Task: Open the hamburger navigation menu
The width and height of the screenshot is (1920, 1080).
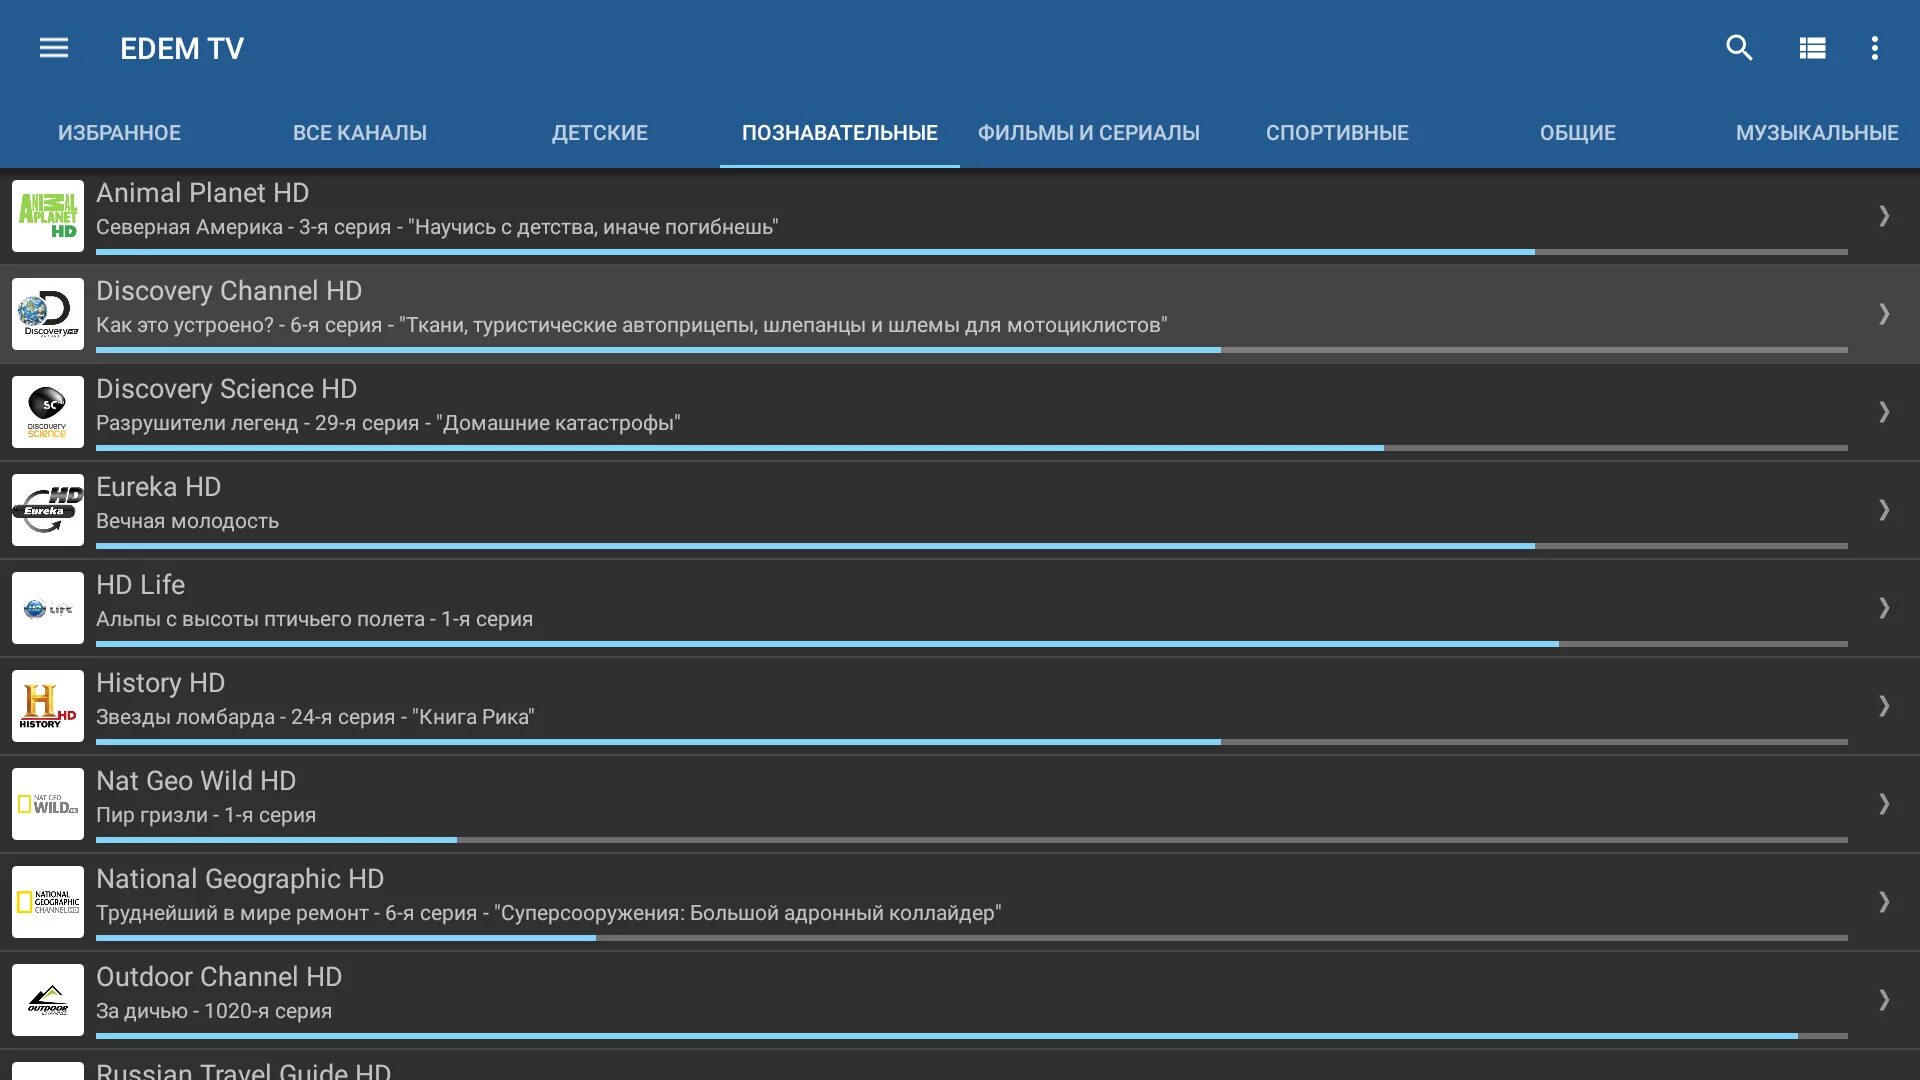Action: [x=54, y=48]
